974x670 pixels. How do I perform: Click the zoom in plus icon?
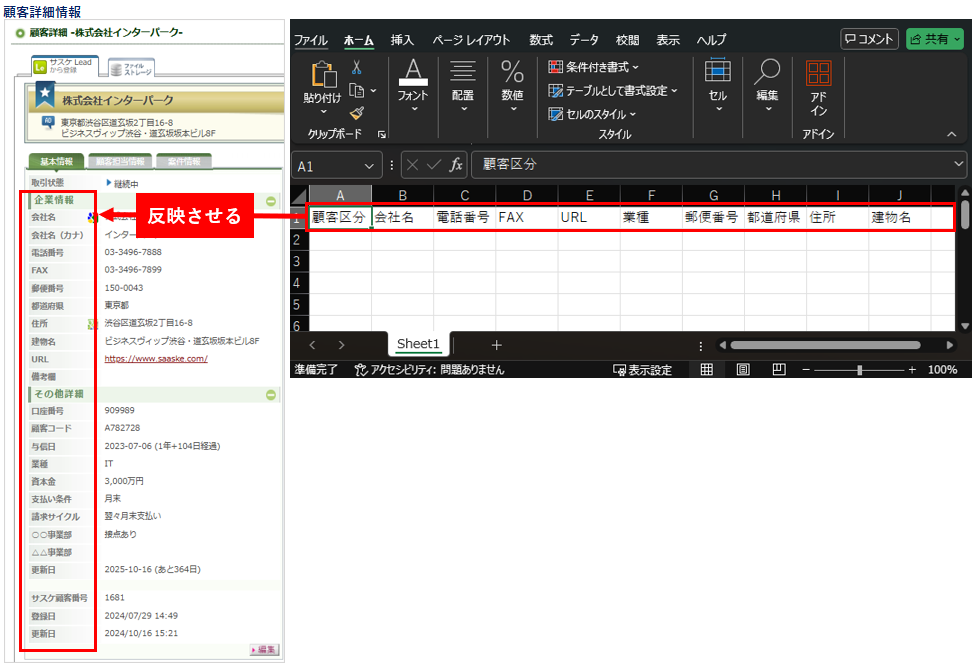click(912, 370)
